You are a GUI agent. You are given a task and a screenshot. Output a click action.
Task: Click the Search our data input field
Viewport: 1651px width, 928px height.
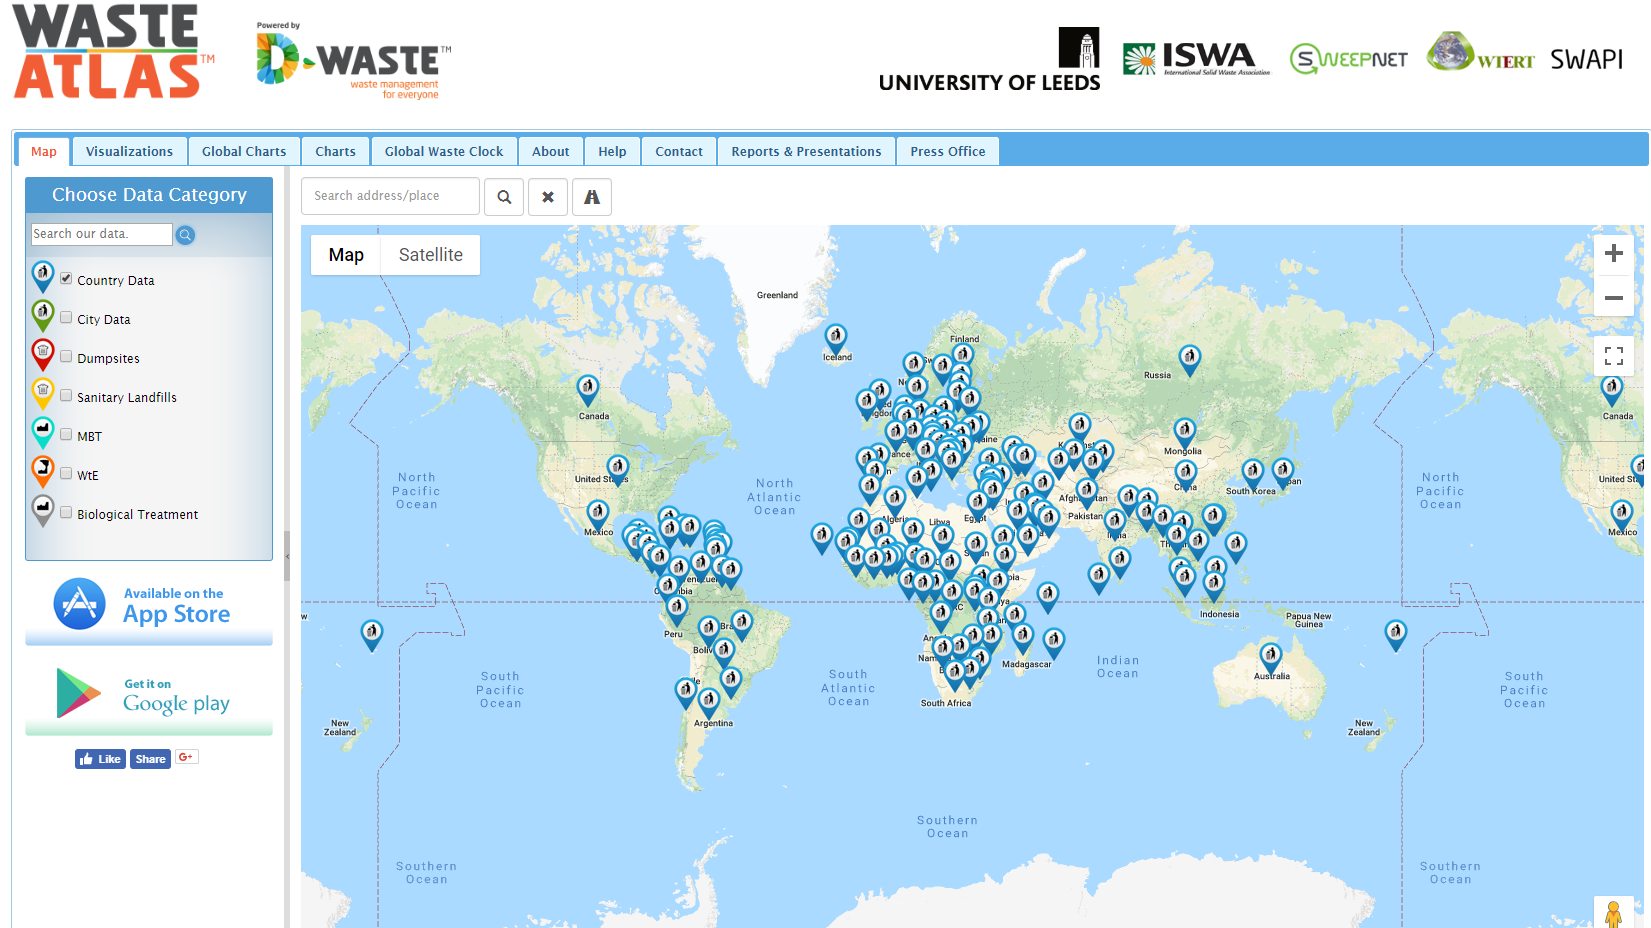[x=102, y=234]
